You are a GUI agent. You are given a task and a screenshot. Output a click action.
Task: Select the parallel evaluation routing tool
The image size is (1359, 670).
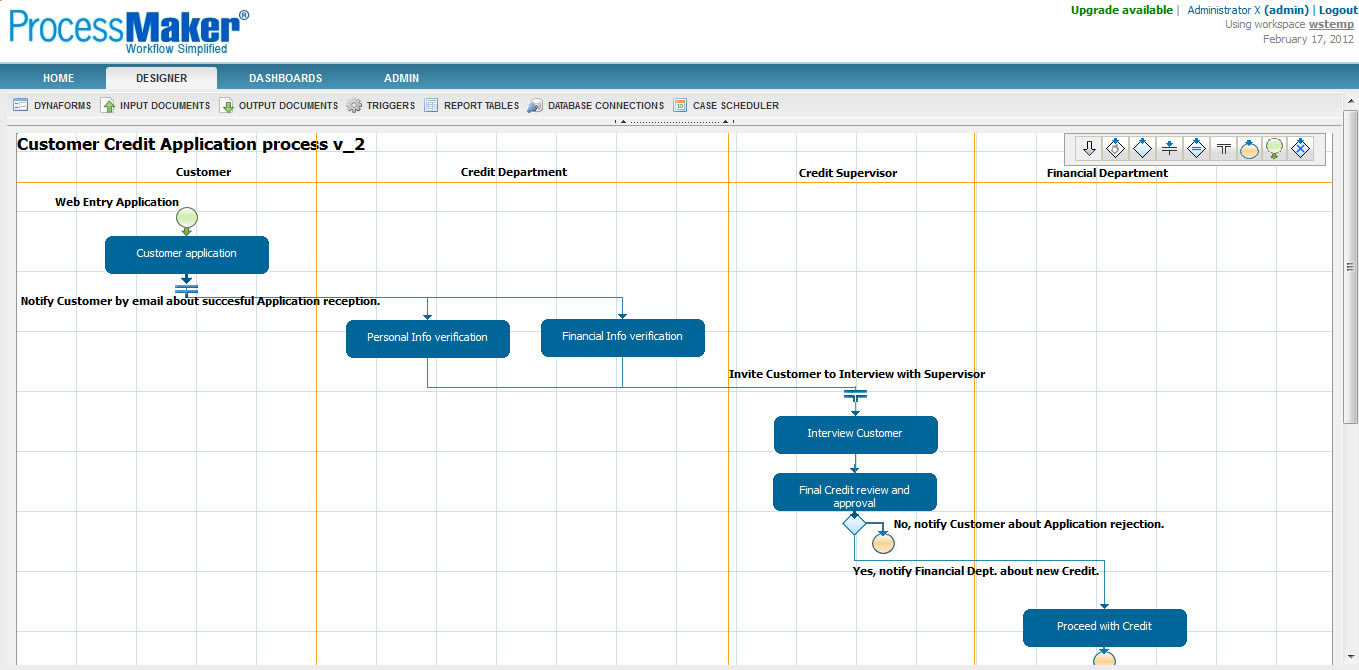pos(1196,148)
